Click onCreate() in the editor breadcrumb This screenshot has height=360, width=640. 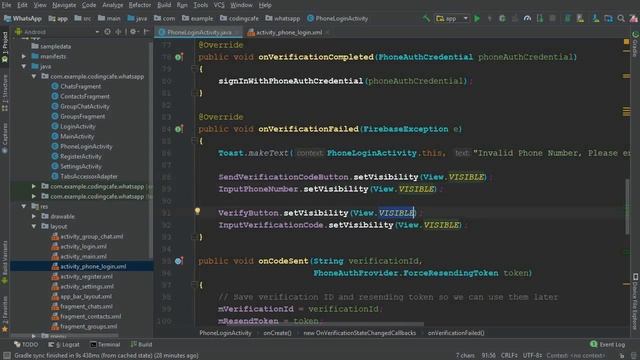[277, 333]
